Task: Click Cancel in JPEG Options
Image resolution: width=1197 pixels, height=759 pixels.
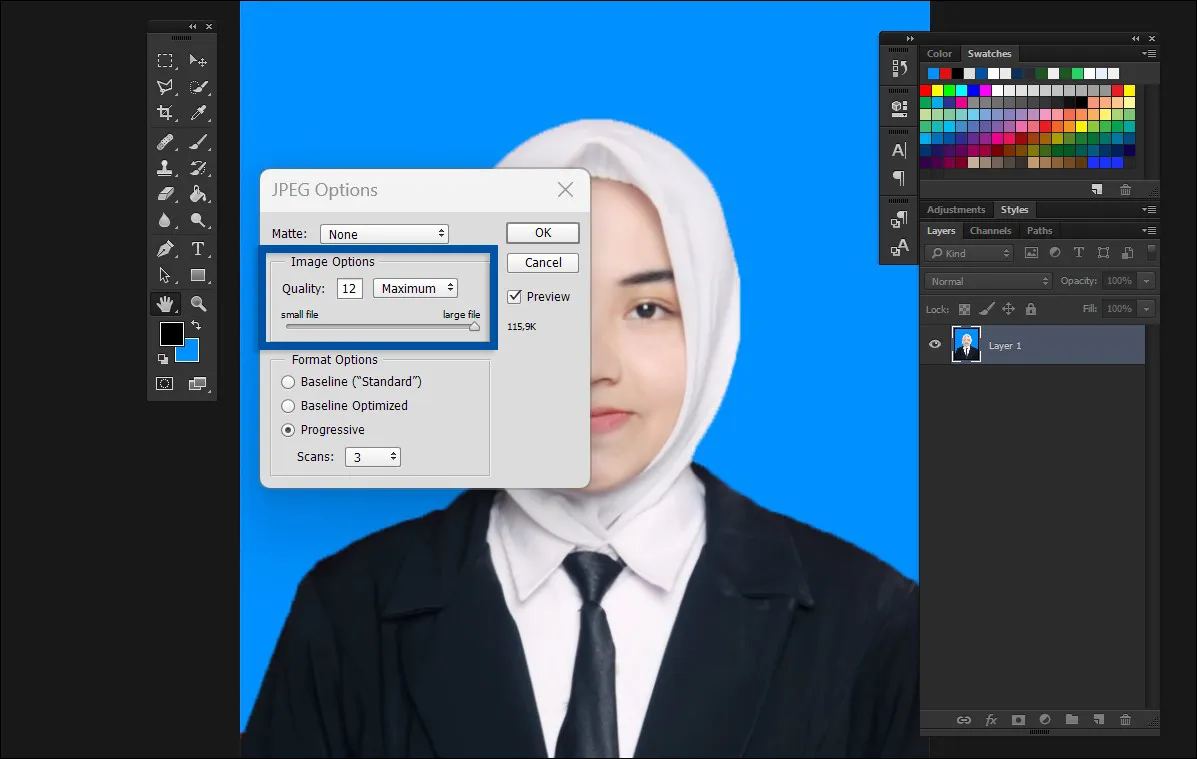Action: pyautogui.click(x=542, y=263)
